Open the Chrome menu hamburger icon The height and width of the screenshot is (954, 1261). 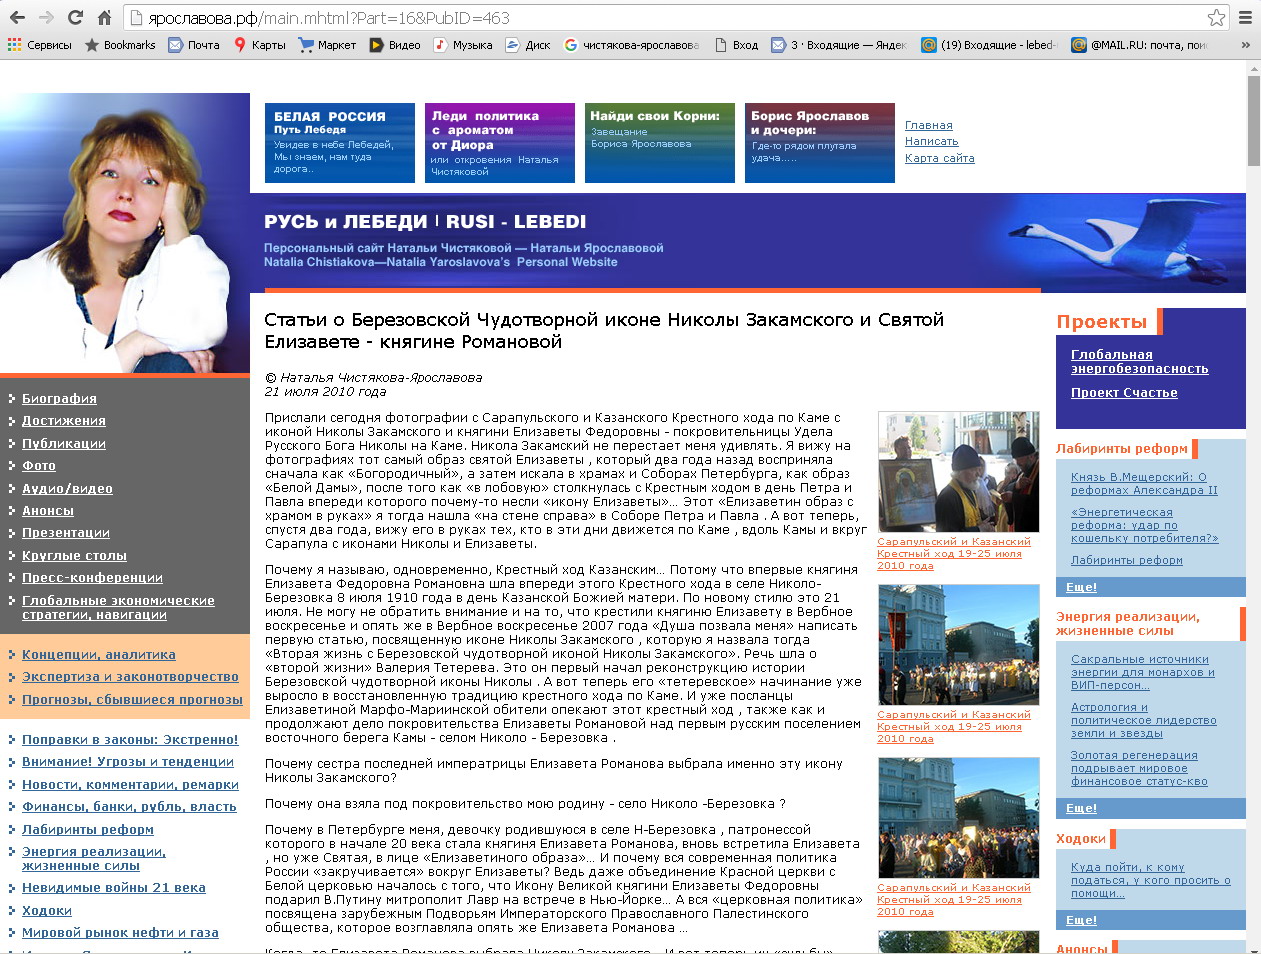pos(1245,17)
